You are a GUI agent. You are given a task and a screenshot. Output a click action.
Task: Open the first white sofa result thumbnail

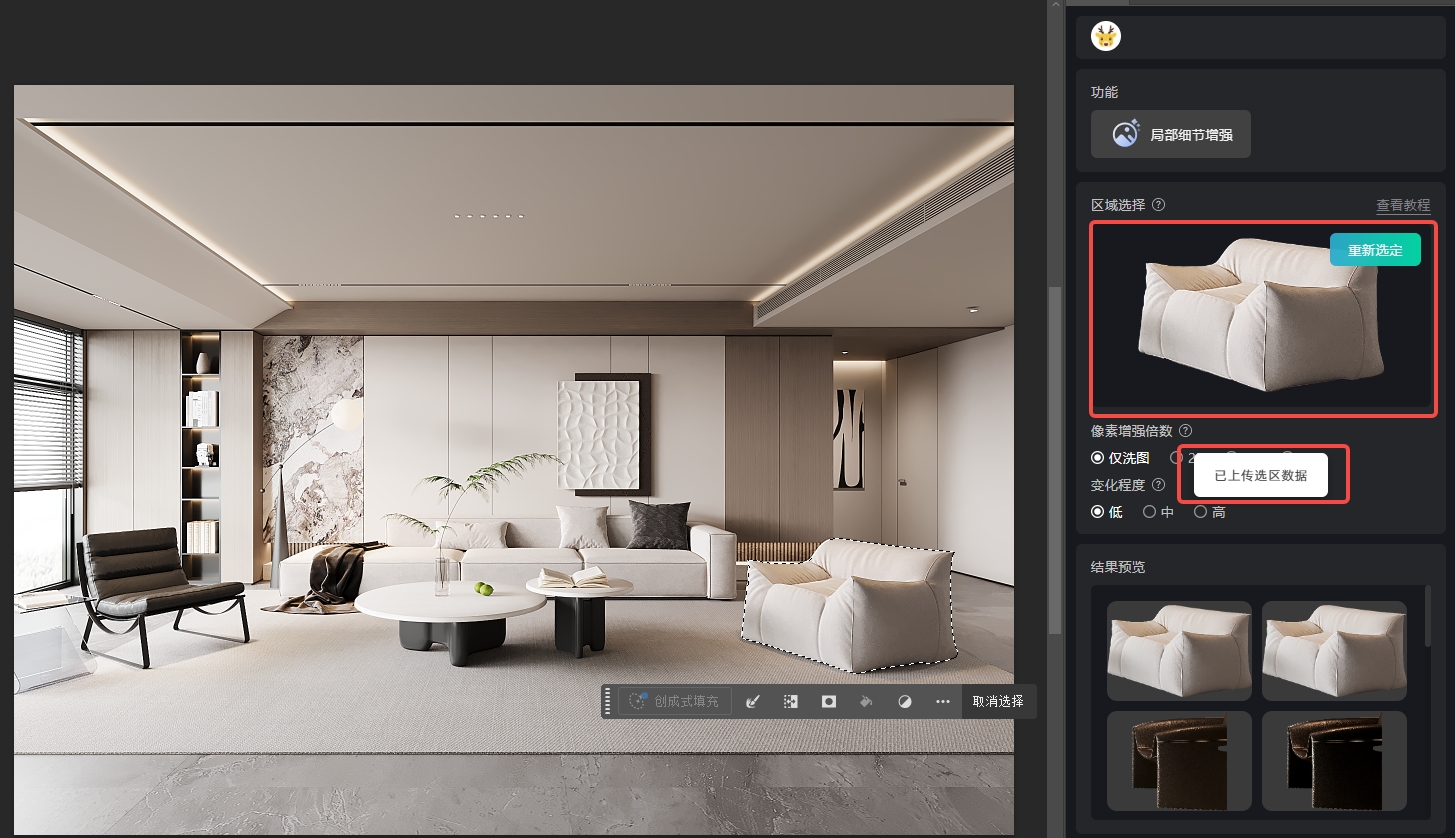[1179, 650]
